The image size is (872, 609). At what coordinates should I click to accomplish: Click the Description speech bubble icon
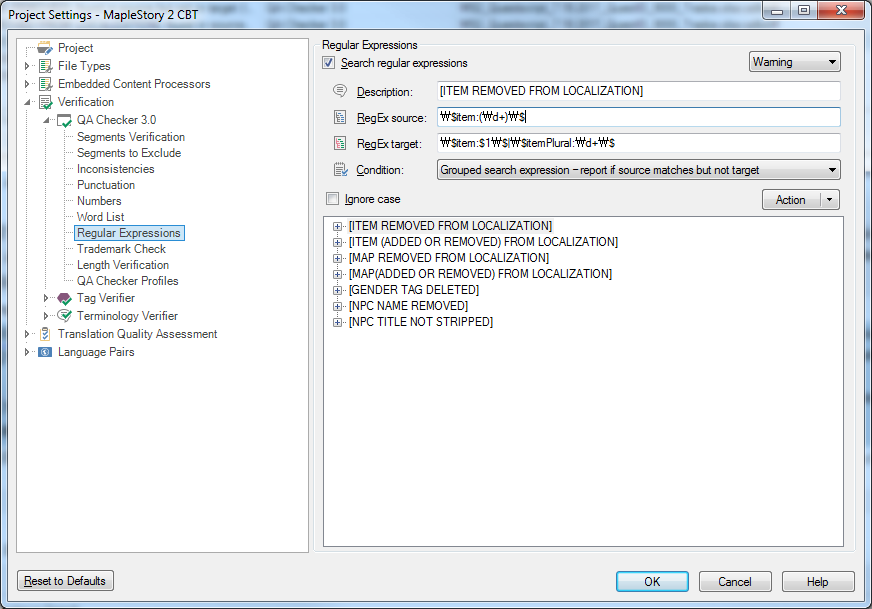[x=340, y=91]
